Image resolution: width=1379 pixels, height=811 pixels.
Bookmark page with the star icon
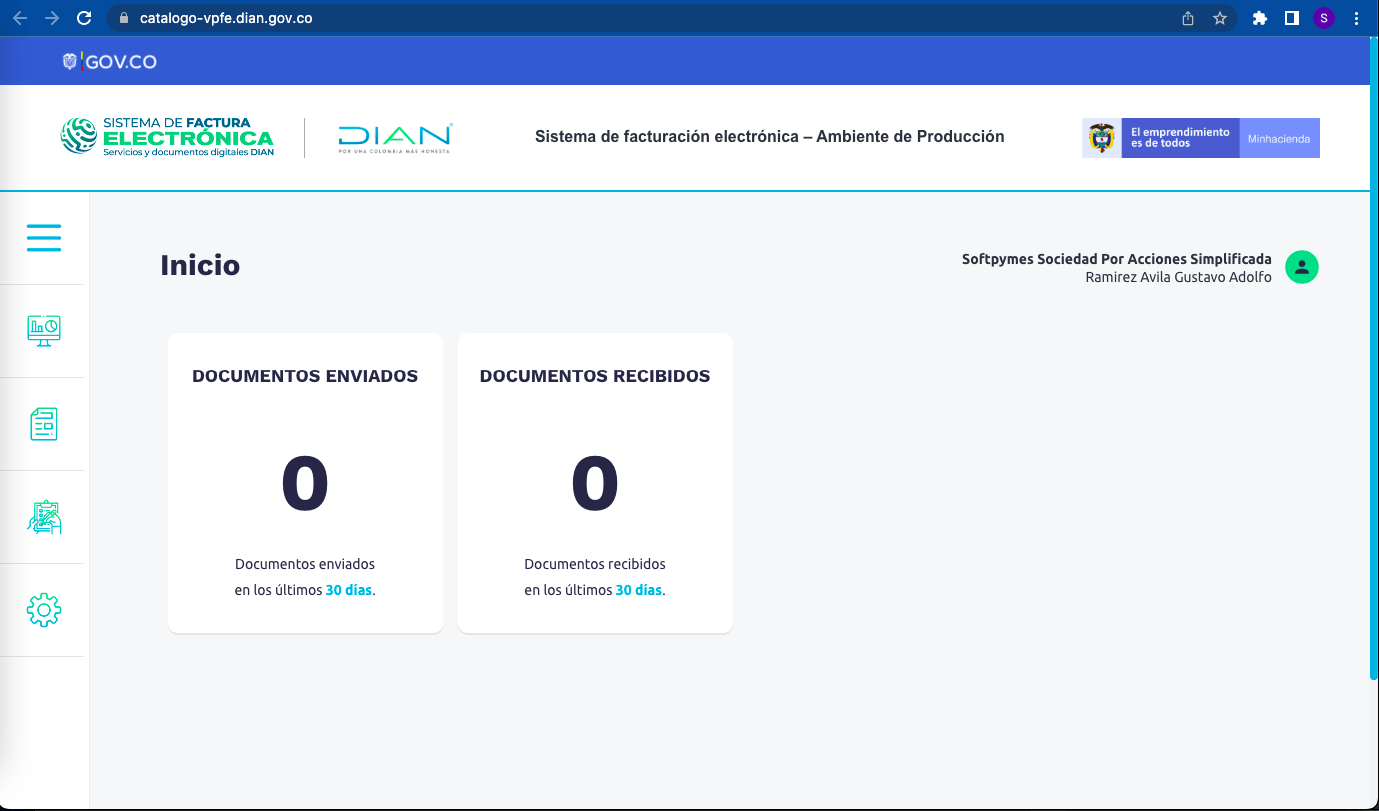pyautogui.click(x=1219, y=18)
